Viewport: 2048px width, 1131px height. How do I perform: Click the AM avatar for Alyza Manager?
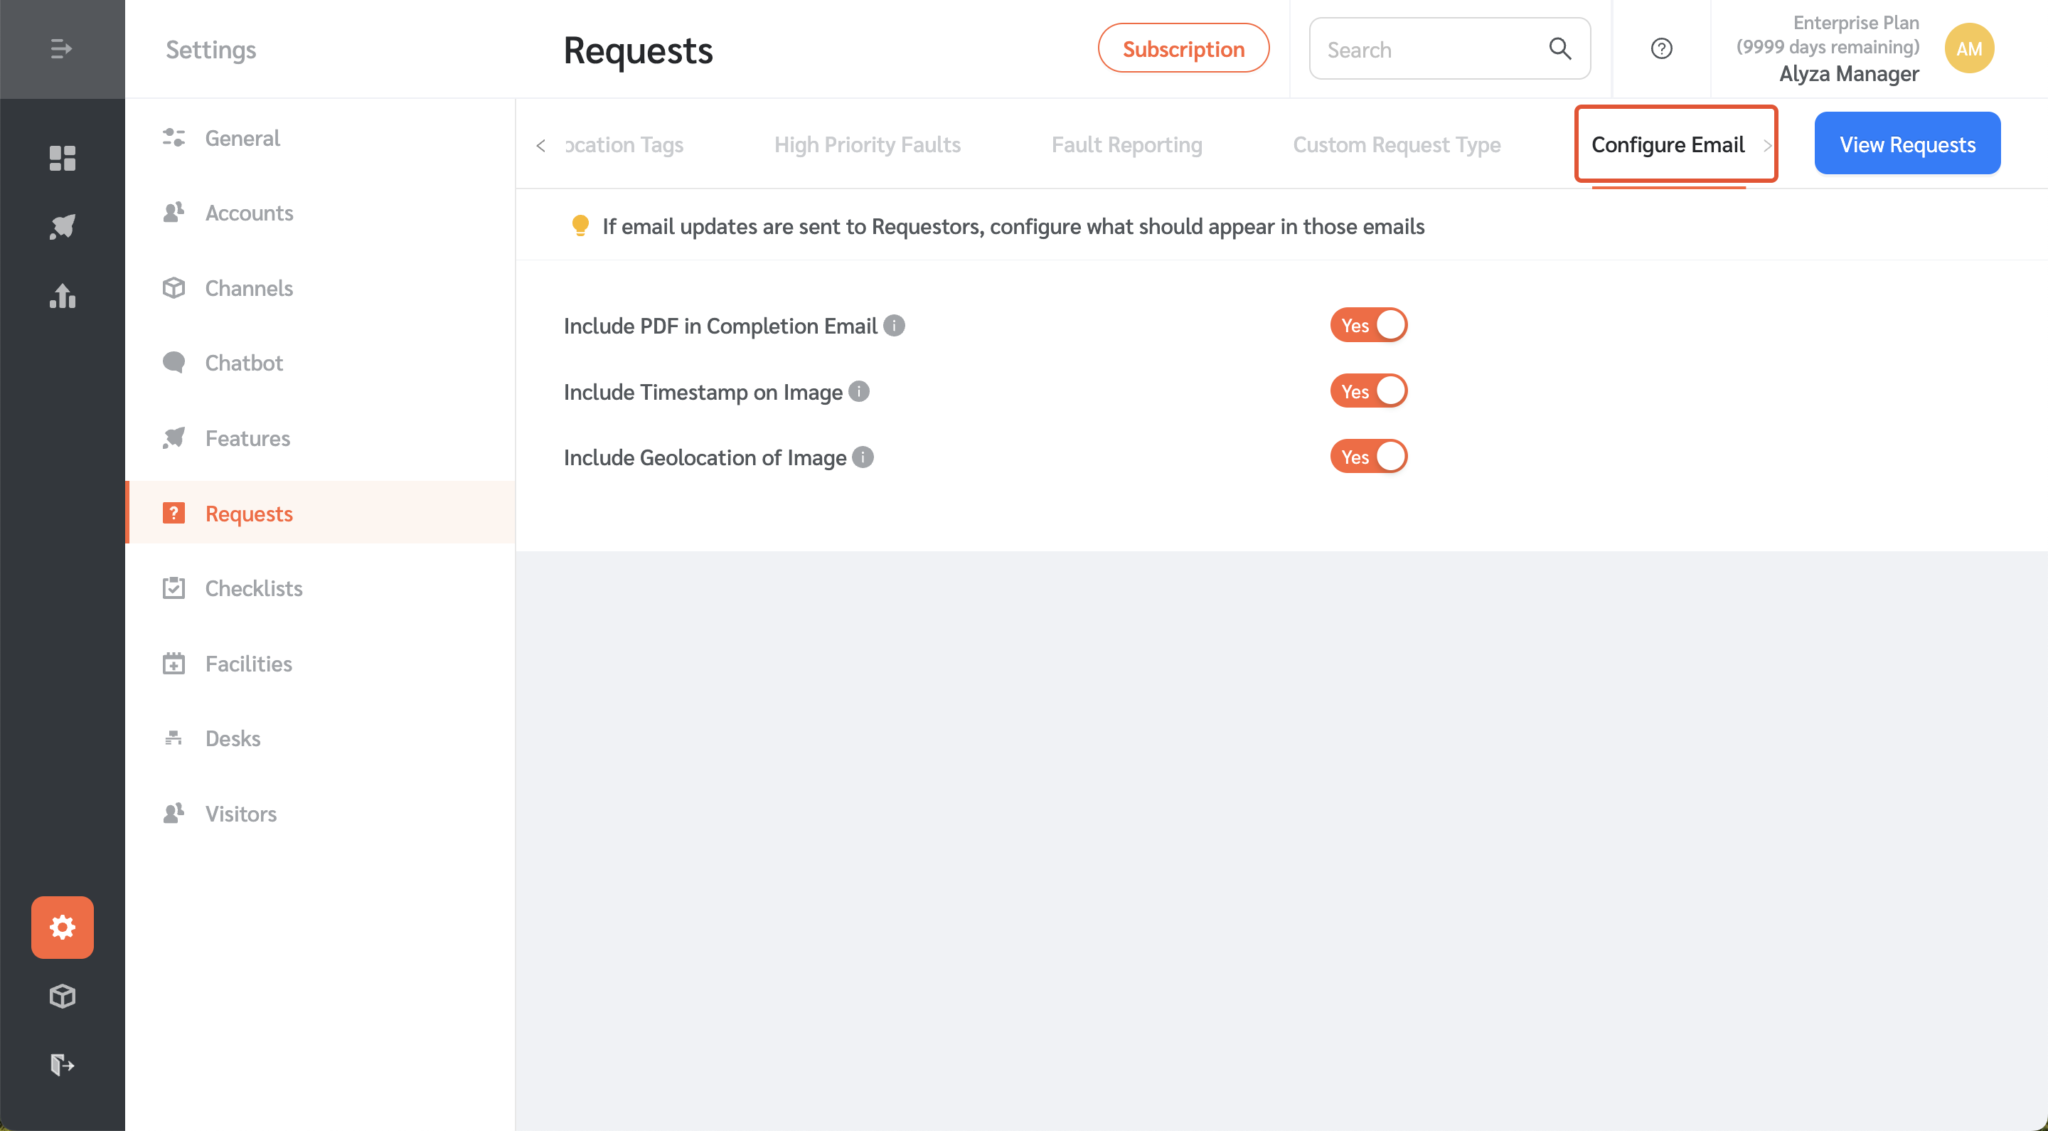1968,47
